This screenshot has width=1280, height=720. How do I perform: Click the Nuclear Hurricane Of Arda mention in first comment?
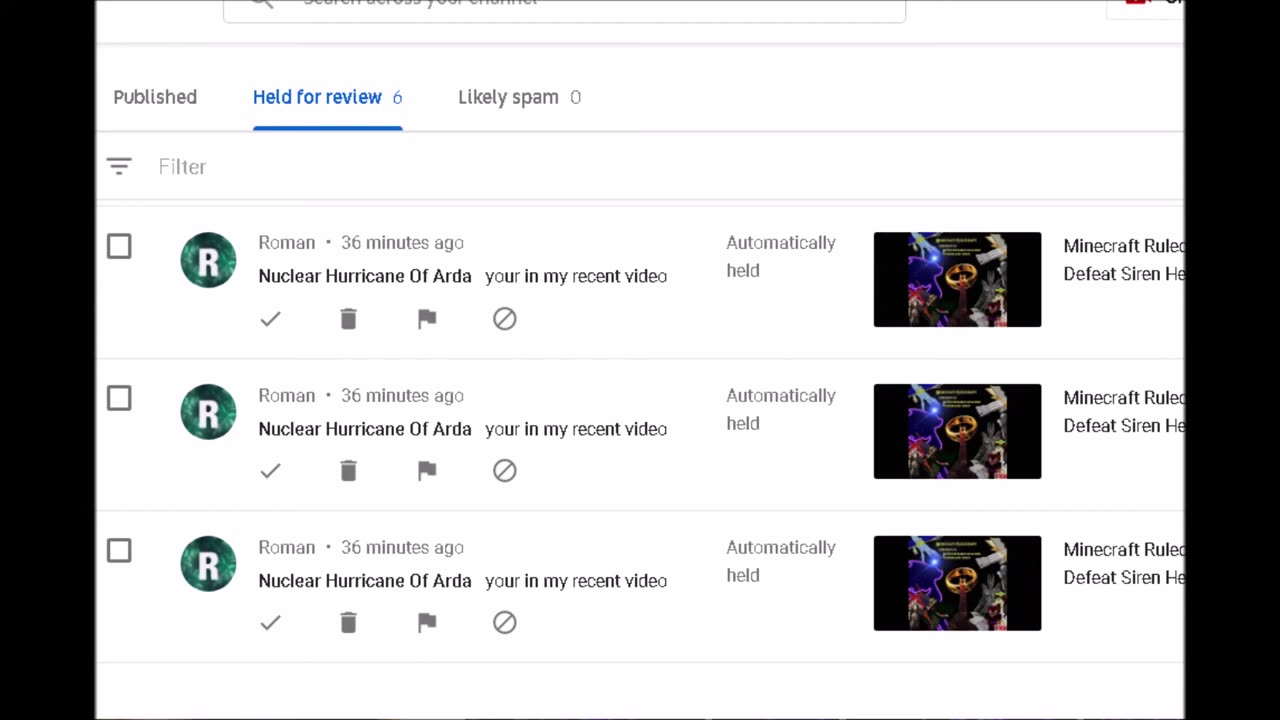tap(365, 276)
